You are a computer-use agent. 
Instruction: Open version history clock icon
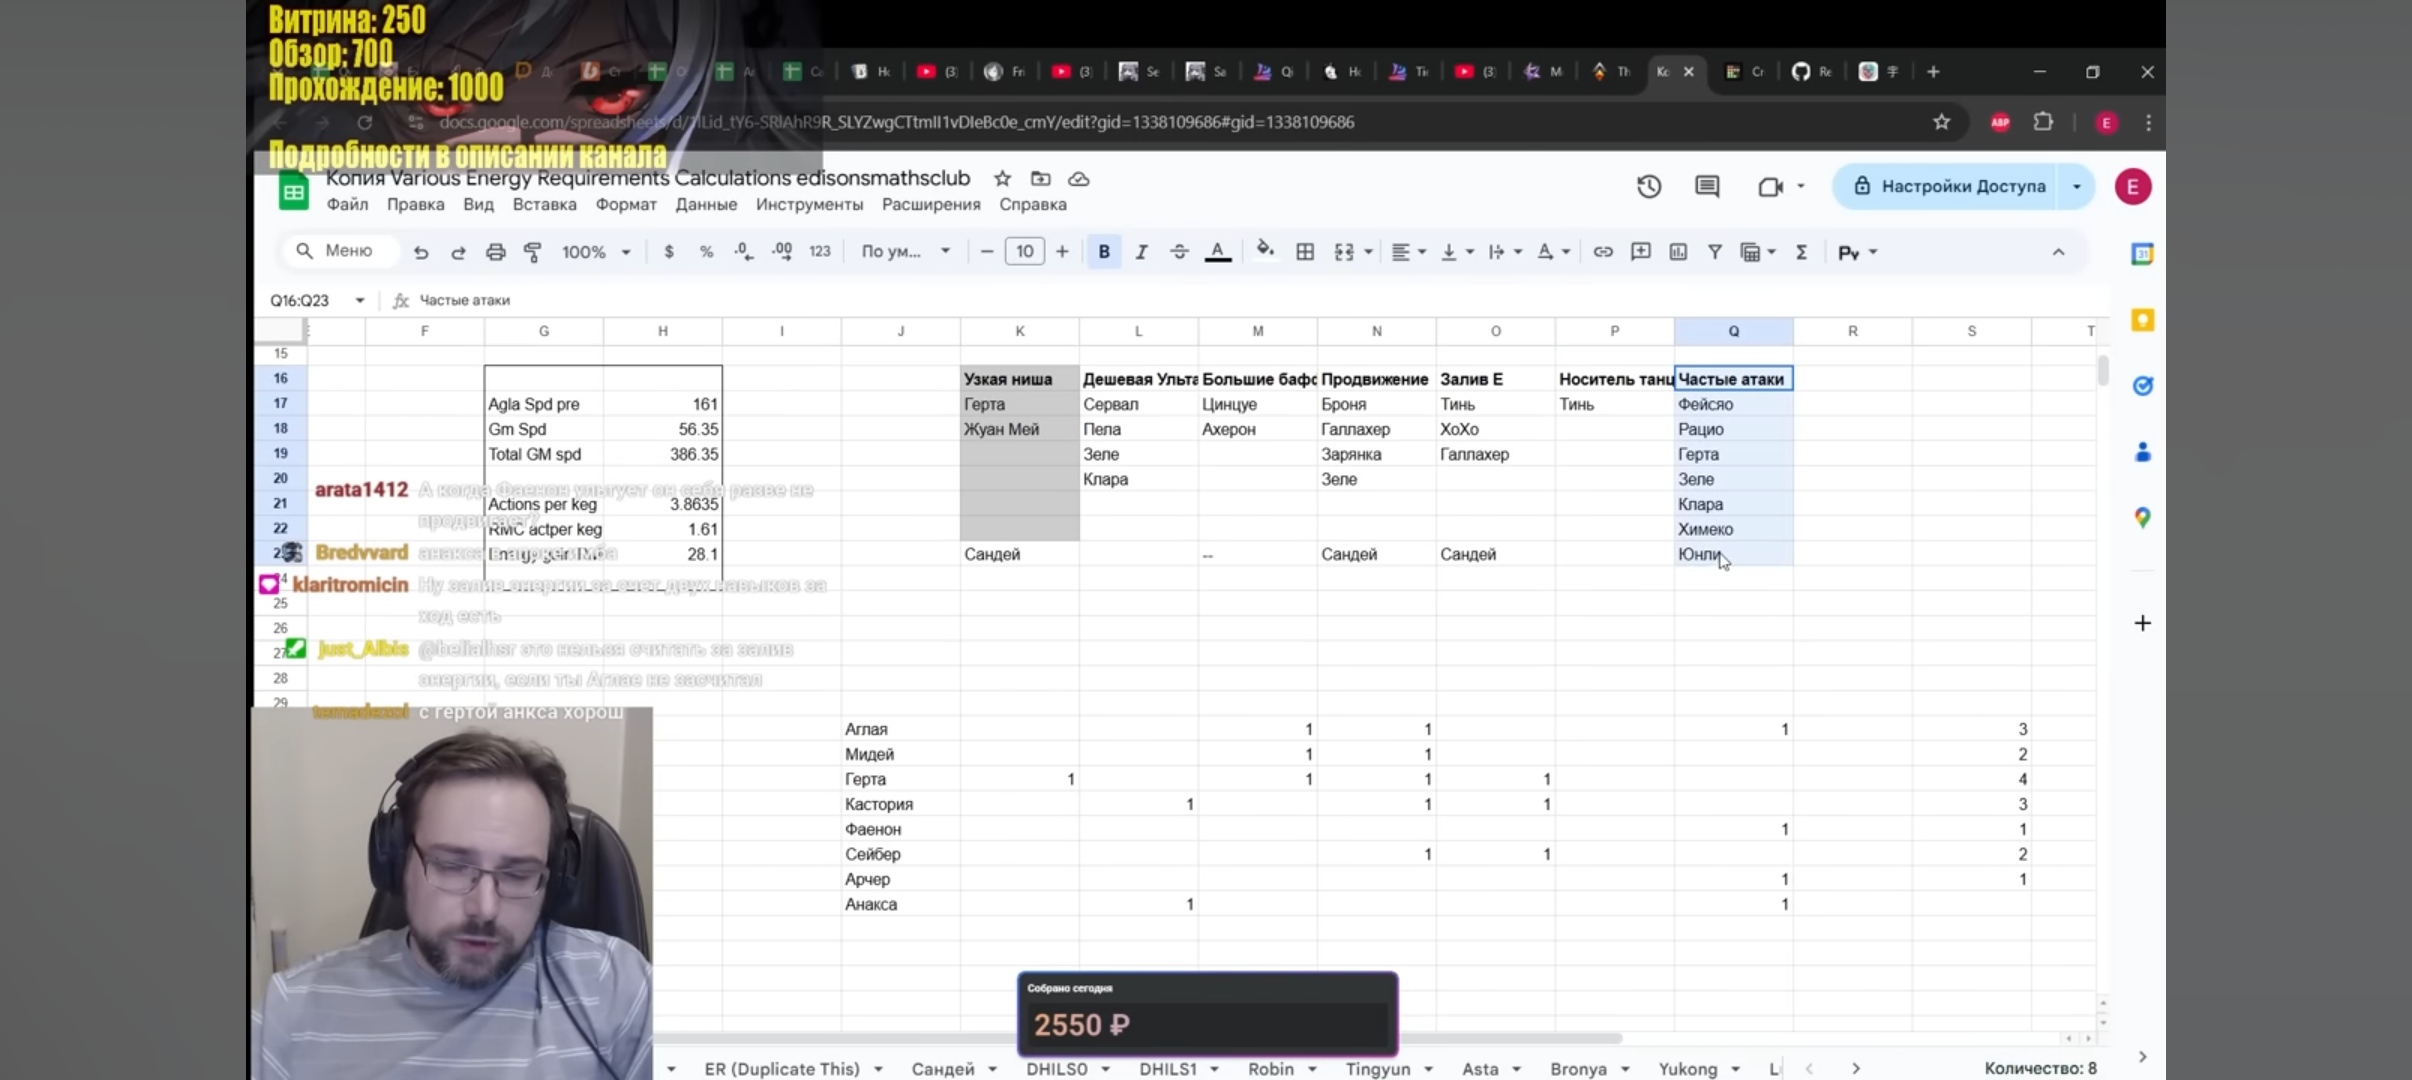tap(1649, 187)
